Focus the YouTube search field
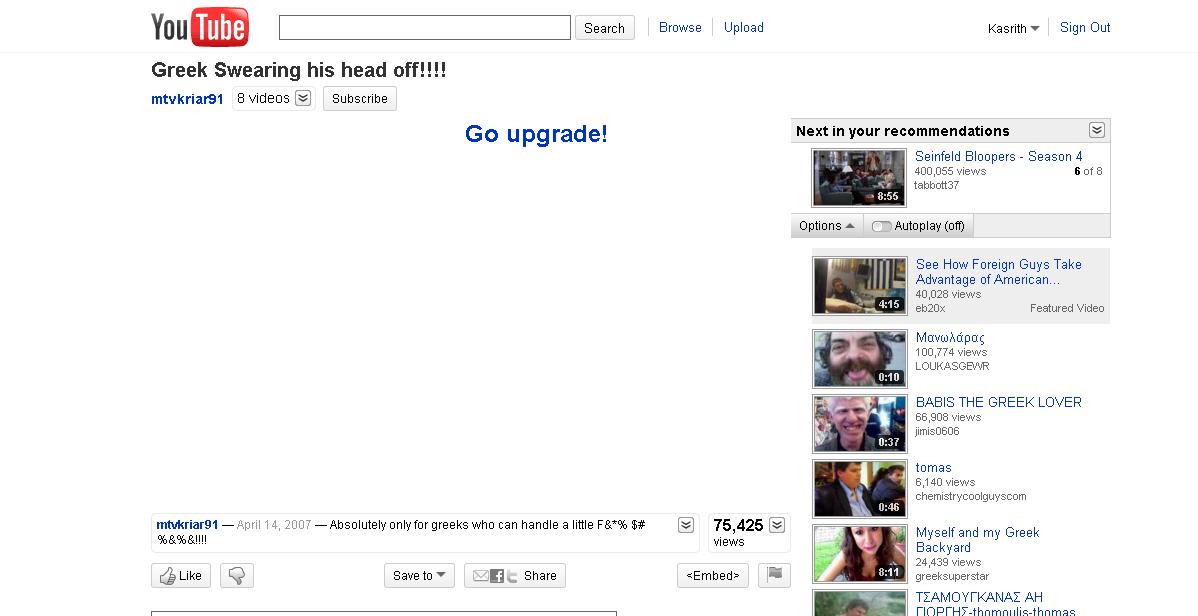This screenshot has width=1198, height=616. (425, 28)
